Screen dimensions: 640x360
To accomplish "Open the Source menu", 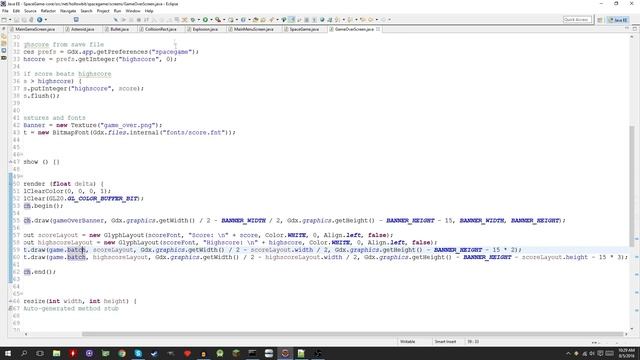I will 30,11.
